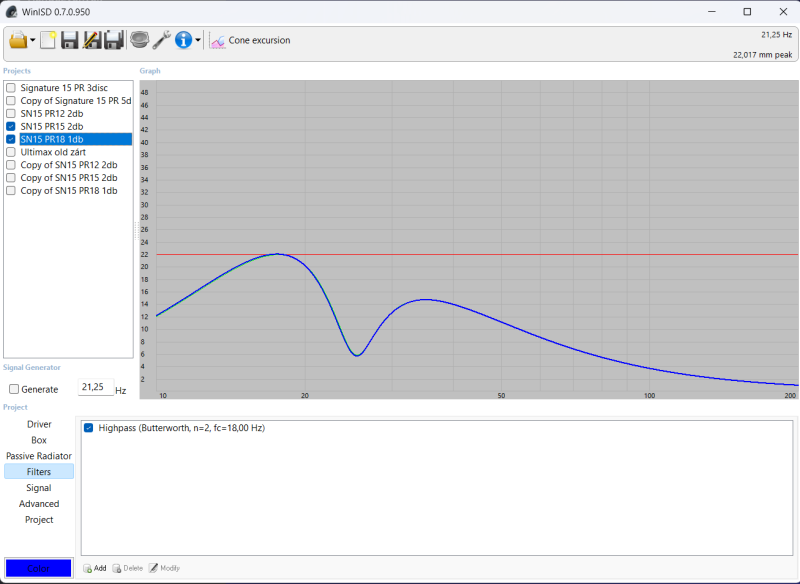The width and height of the screenshot is (800, 584).
Task: Check Copy of SN15 PR12 2db project
Action: [x=11, y=165]
